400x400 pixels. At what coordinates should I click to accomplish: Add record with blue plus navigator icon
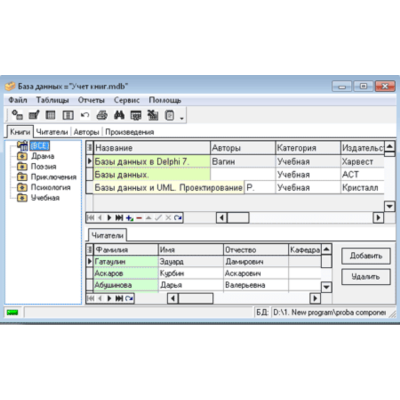click(x=129, y=218)
